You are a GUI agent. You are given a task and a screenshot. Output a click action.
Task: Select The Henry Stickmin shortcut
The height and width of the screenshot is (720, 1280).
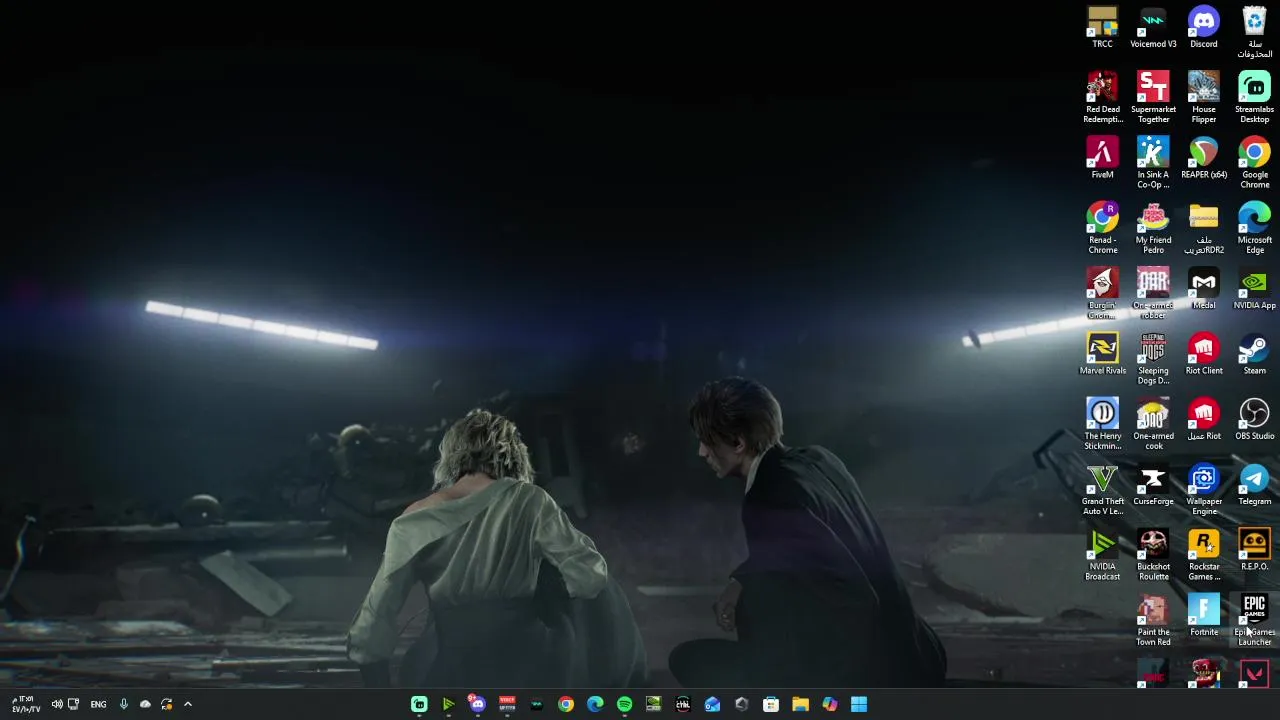[x=1102, y=424]
